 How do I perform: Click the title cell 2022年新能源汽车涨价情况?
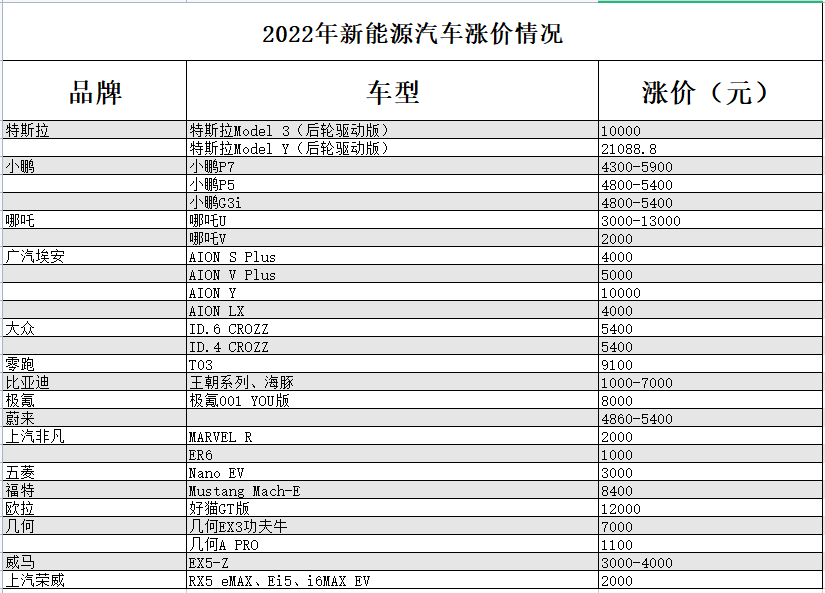tap(412, 33)
